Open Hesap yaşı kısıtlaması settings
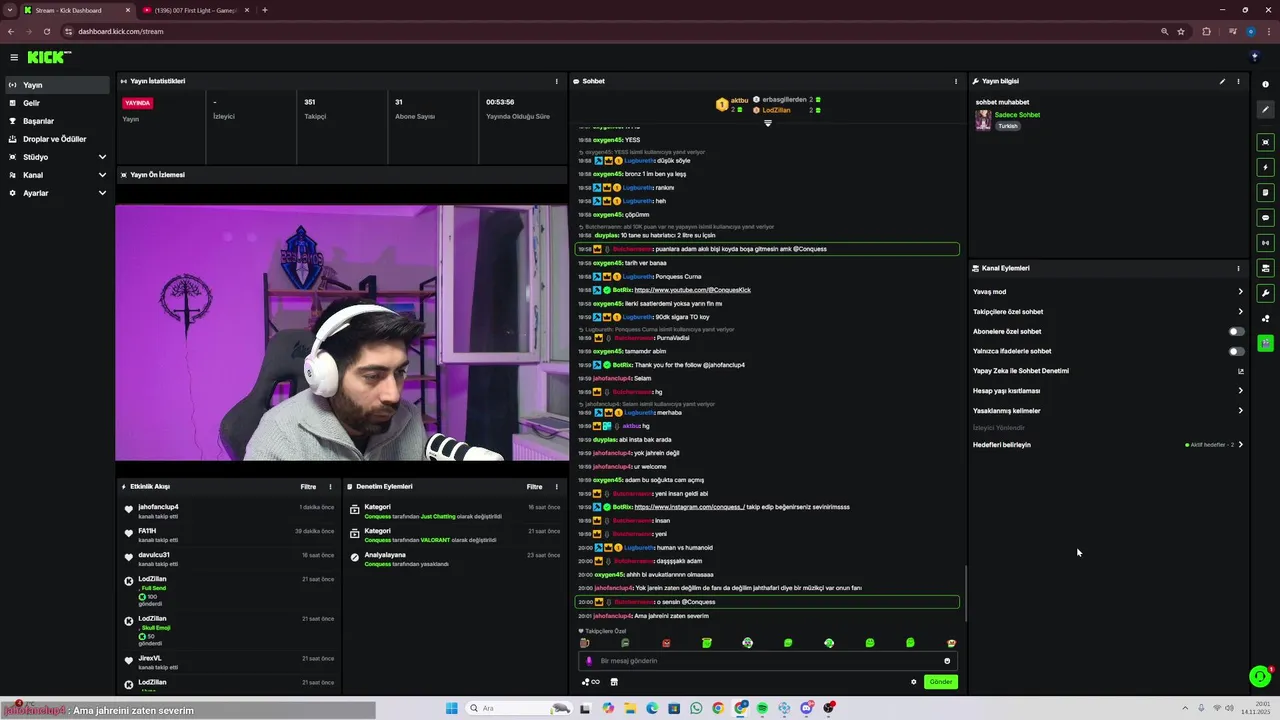The image size is (1280, 720). coord(1108,391)
